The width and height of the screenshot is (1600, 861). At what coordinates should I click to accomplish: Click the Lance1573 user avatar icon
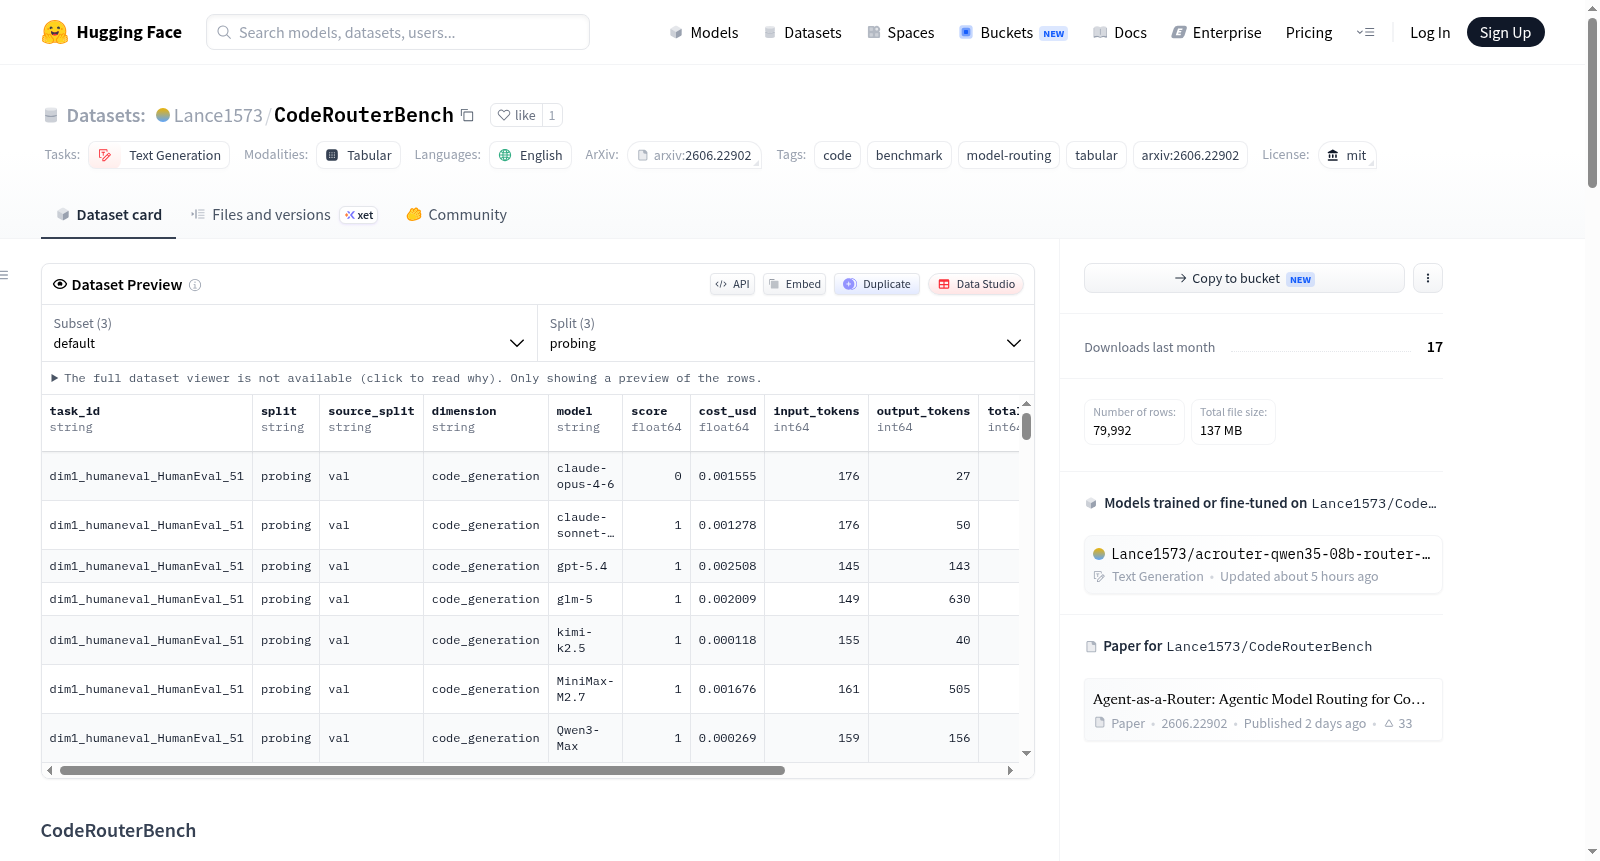click(x=163, y=115)
